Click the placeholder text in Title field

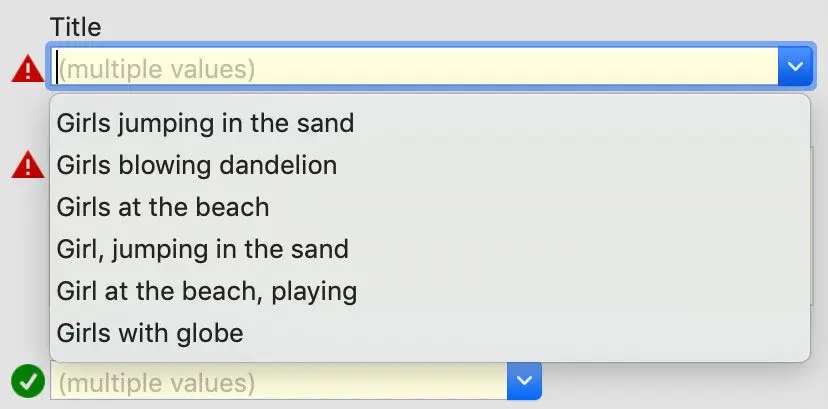tap(156, 69)
